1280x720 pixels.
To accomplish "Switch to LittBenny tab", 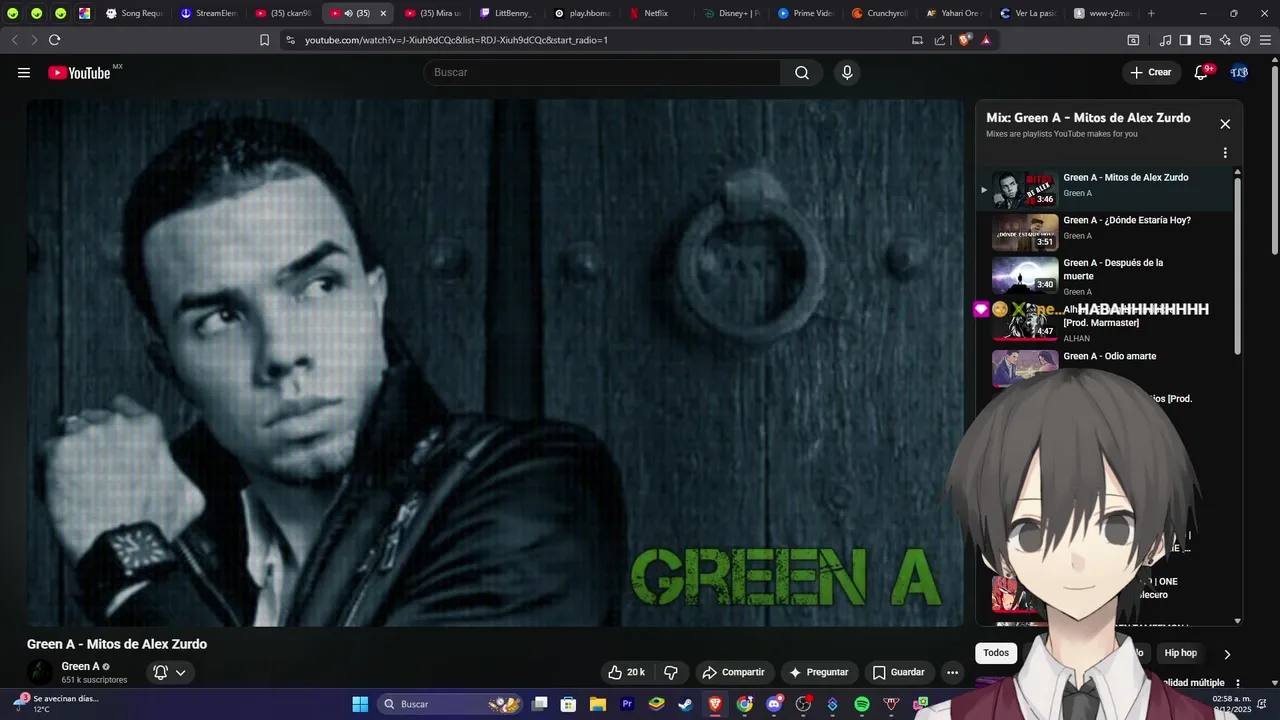I will tap(507, 13).
